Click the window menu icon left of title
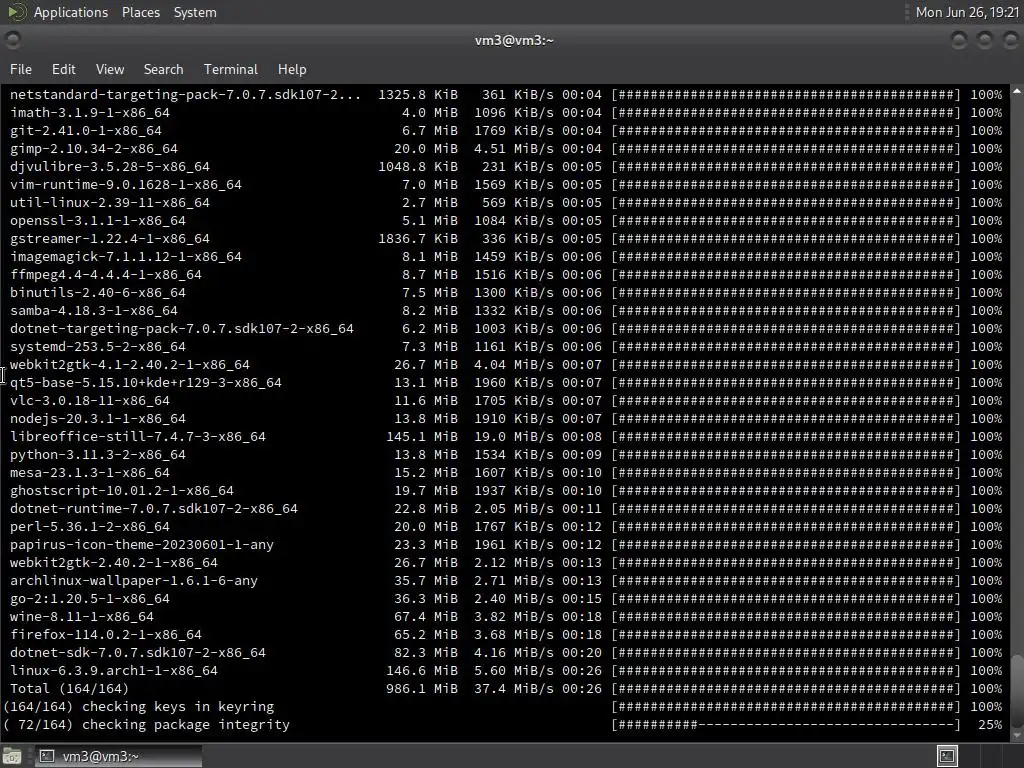This screenshot has width=1024, height=768. 12,40
